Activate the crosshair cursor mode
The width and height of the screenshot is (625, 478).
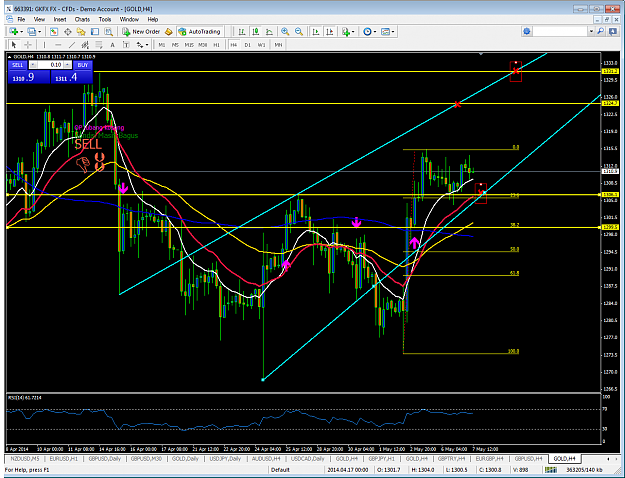click(x=28, y=45)
